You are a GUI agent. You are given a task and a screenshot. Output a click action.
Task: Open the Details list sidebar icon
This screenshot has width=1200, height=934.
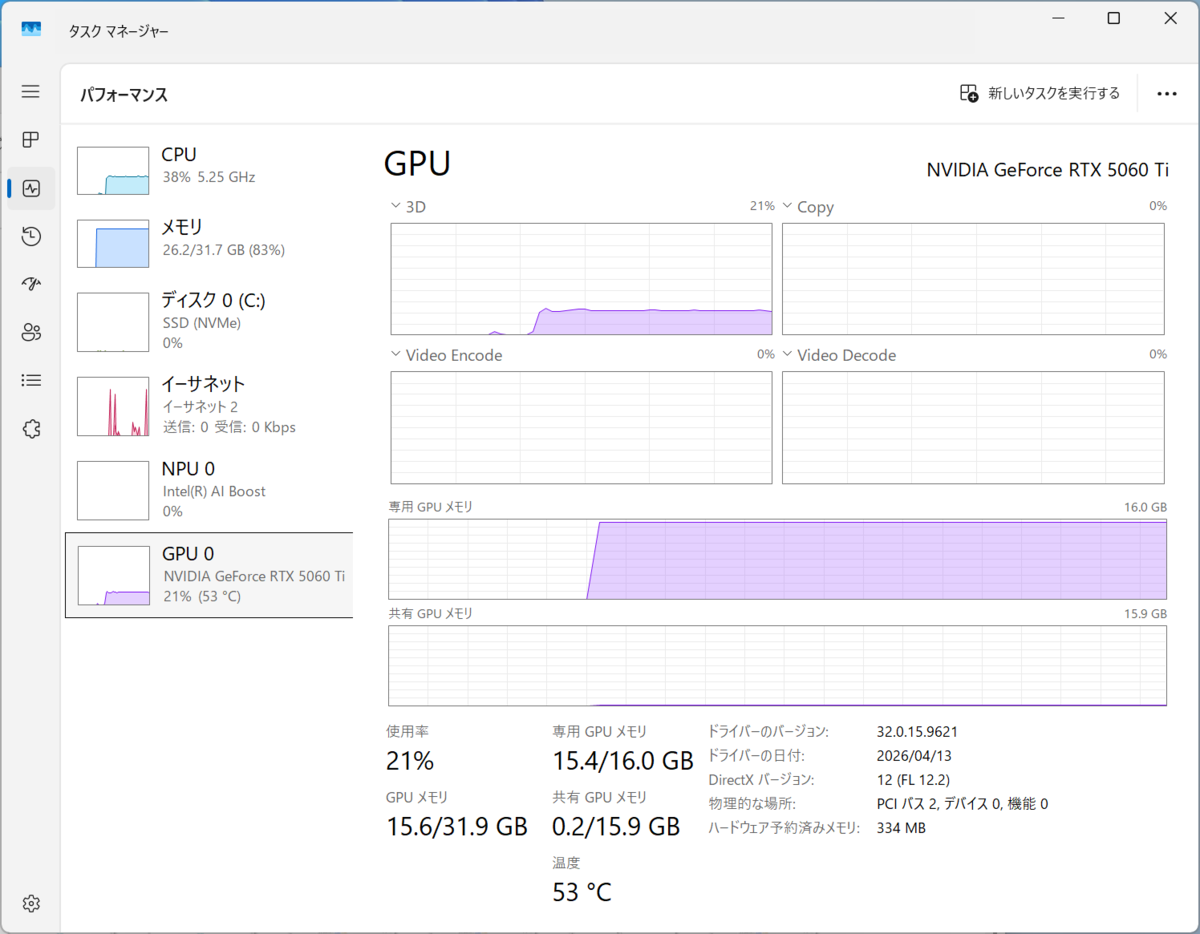click(31, 380)
